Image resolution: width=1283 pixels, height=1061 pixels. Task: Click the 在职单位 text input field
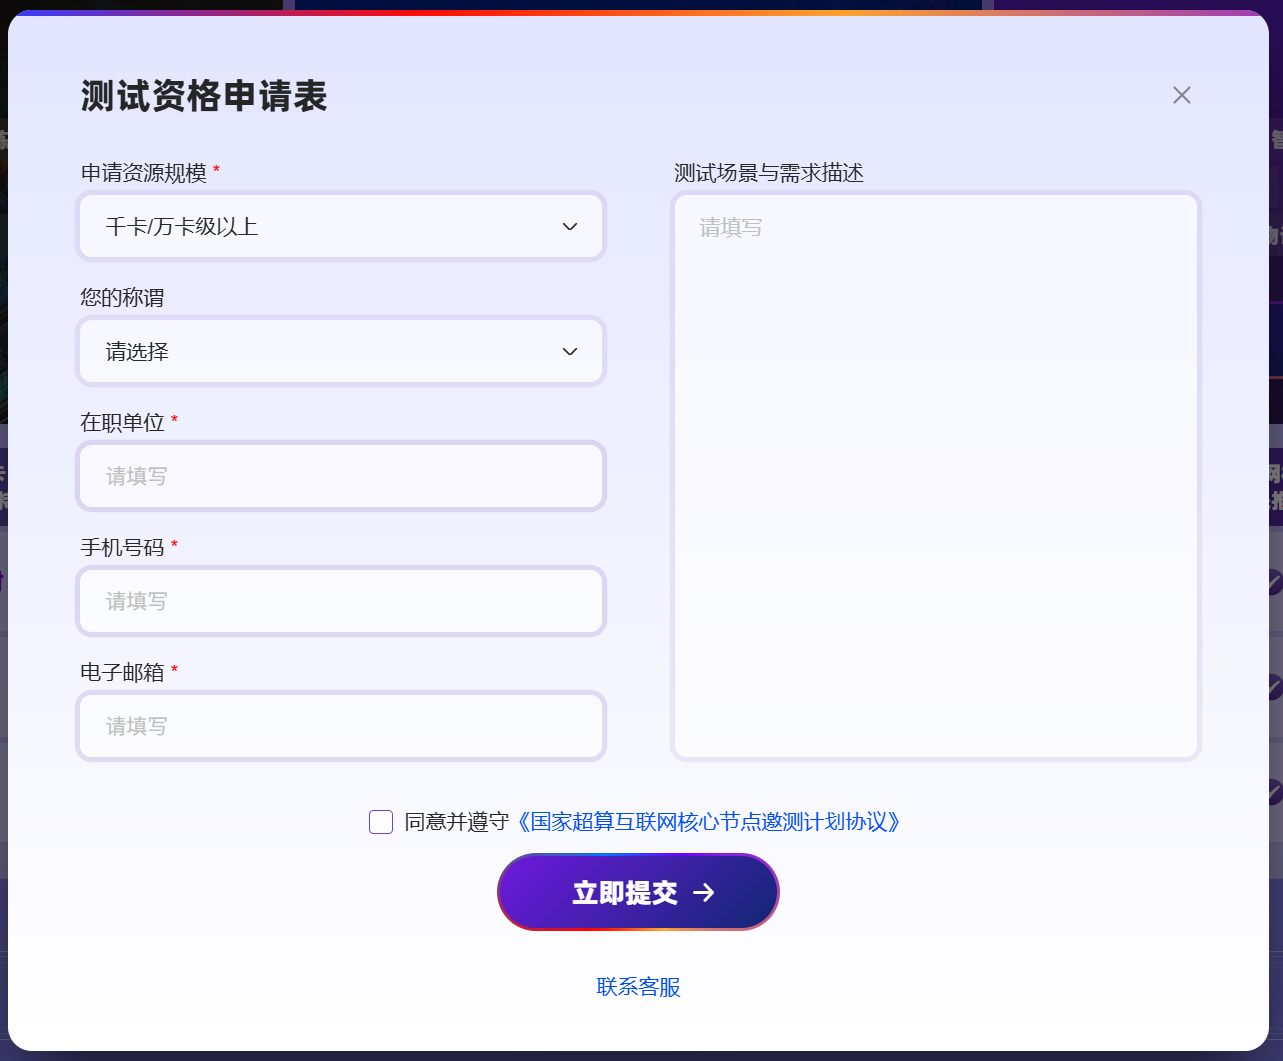click(341, 476)
